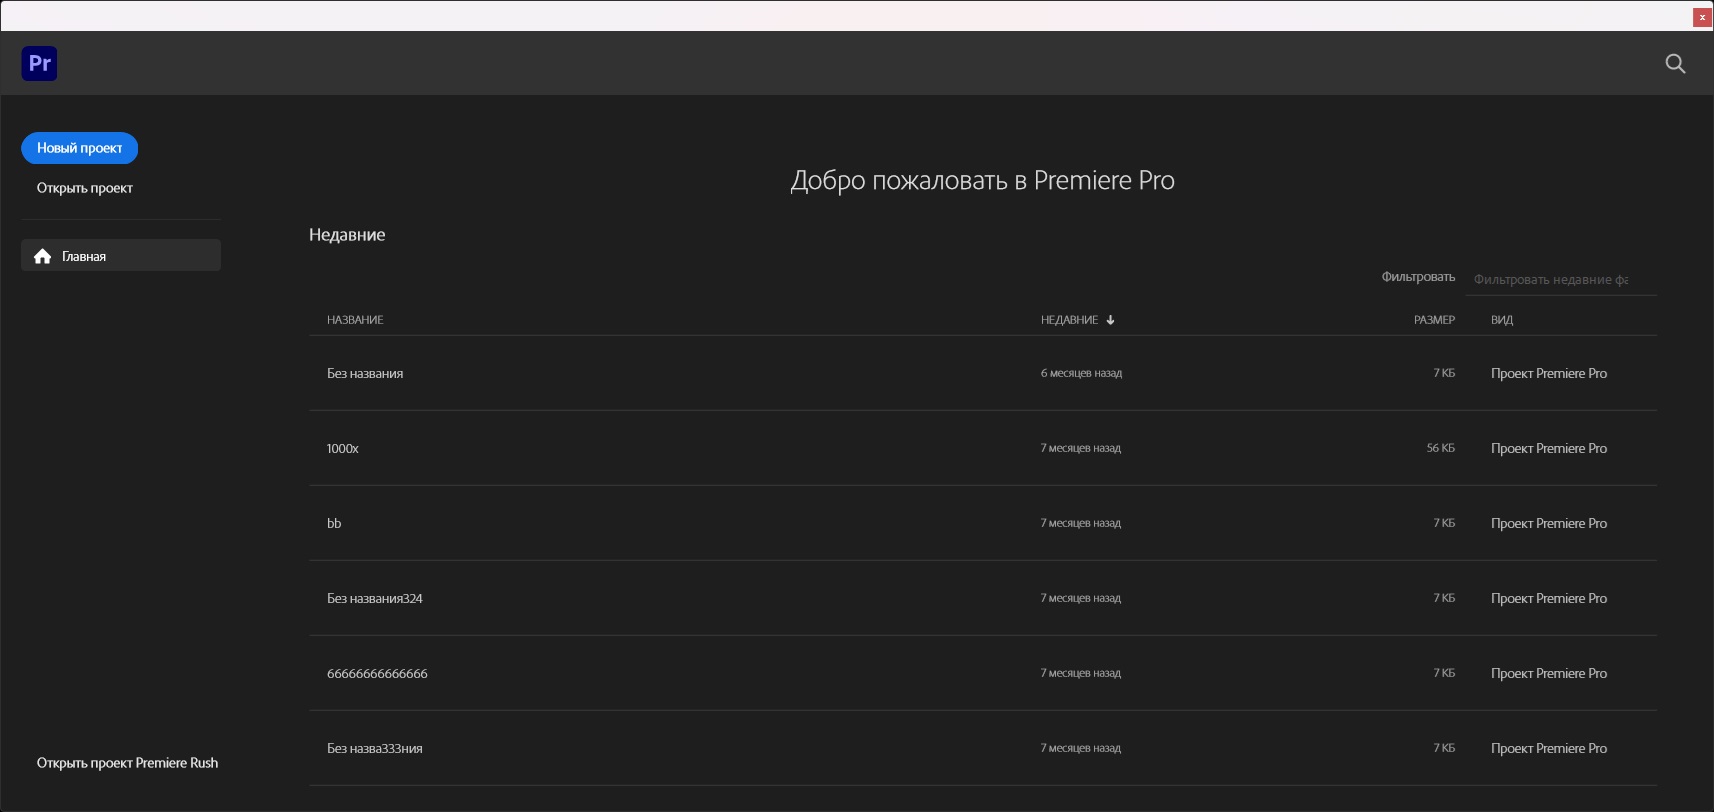Click the Premiere Pro logo icon

(39, 64)
